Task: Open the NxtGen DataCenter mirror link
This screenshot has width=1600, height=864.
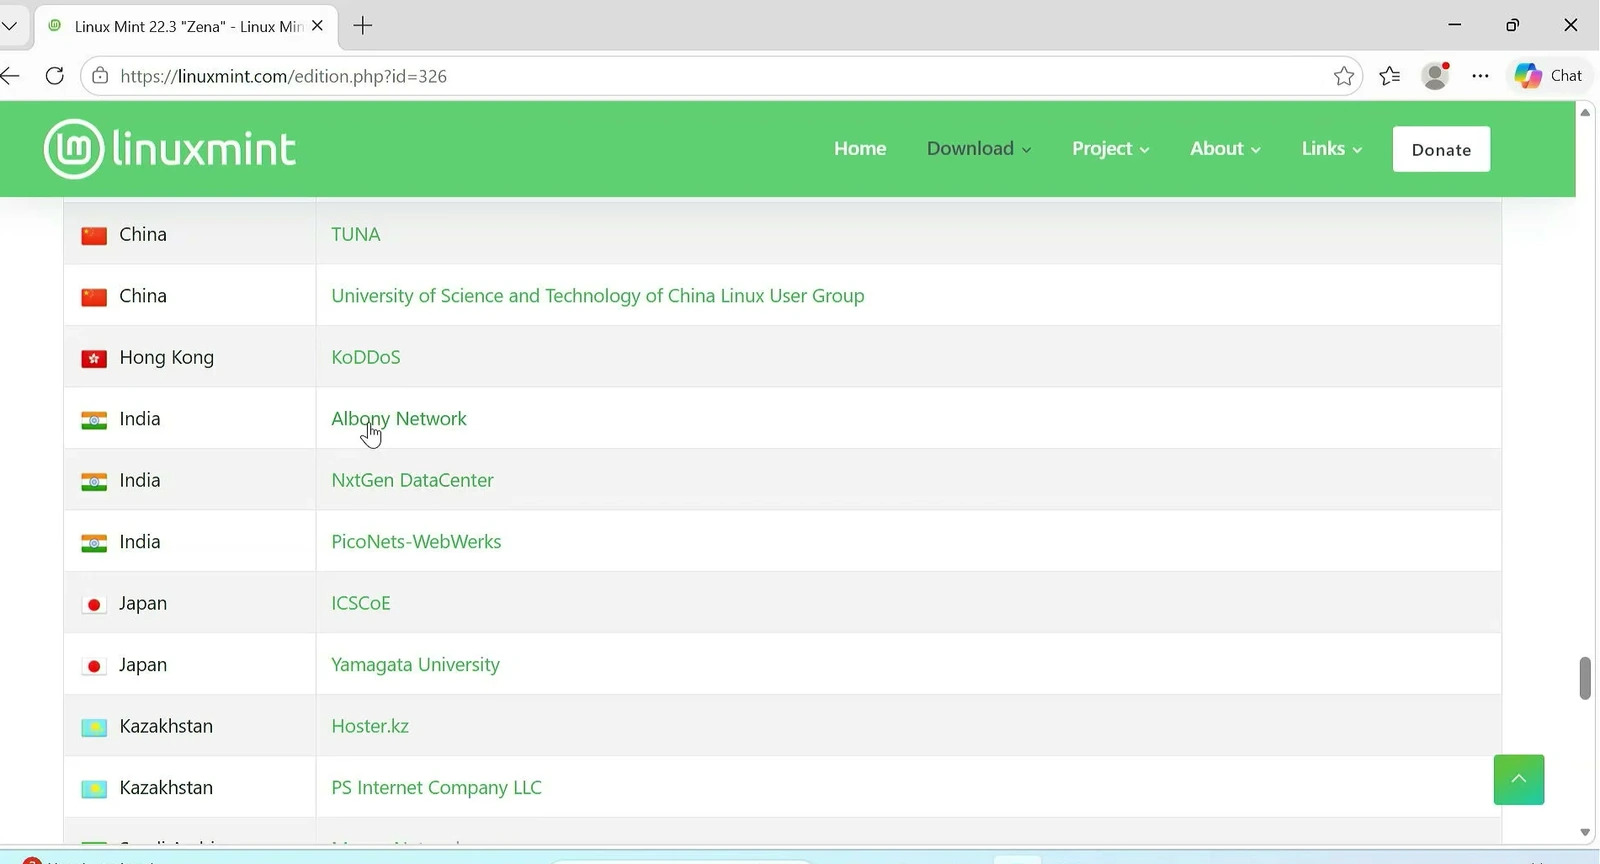Action: tap(412, 480)
